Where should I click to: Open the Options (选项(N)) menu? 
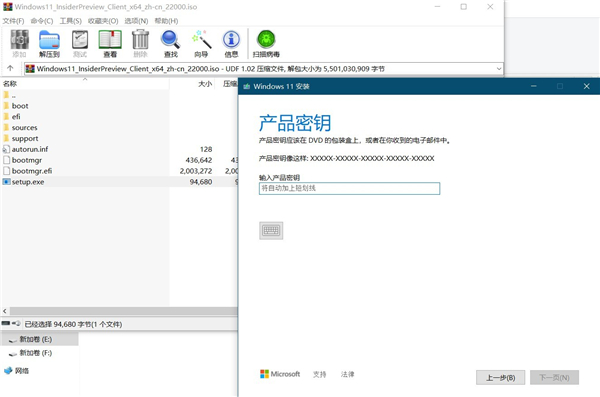click(136, 21)
